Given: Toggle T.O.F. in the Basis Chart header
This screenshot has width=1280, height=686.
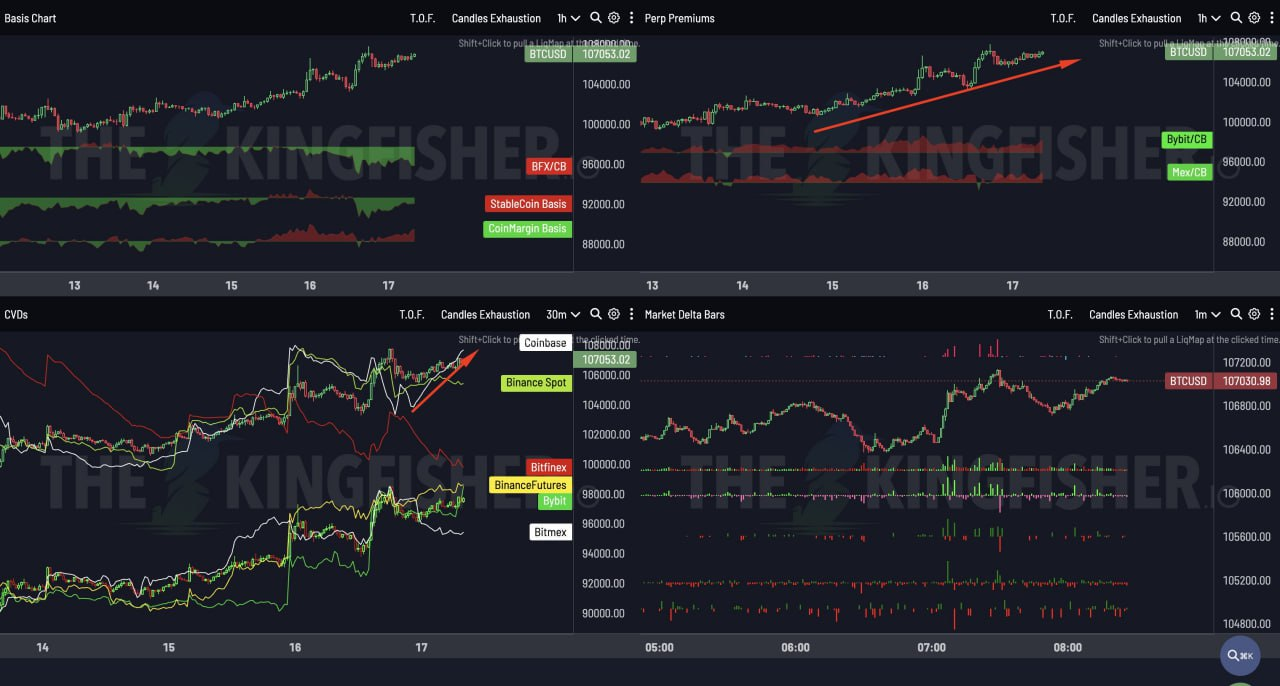Looking at the screenshot, I should [x=423, y=18].
